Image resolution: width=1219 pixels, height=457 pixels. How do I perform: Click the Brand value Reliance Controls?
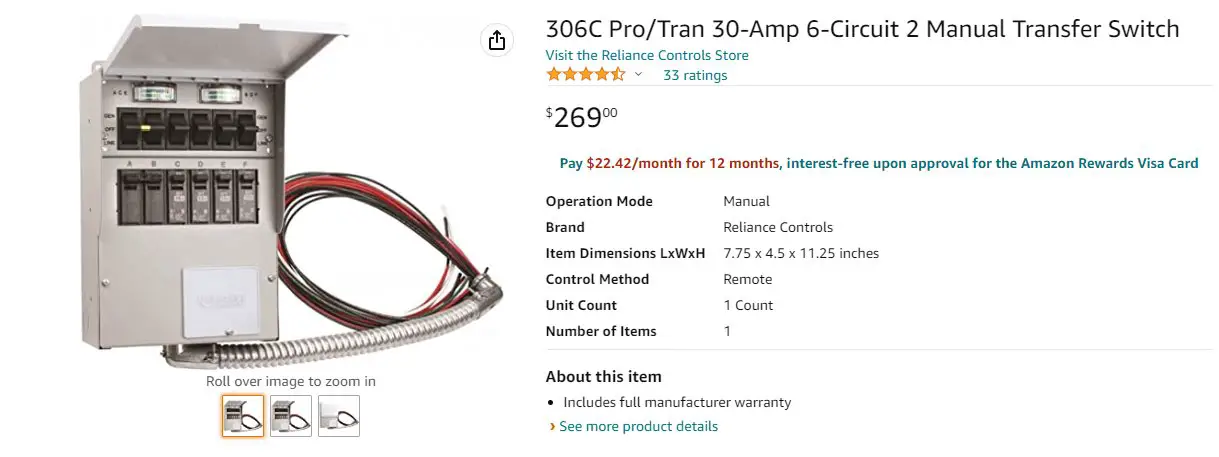pos(778,227)
